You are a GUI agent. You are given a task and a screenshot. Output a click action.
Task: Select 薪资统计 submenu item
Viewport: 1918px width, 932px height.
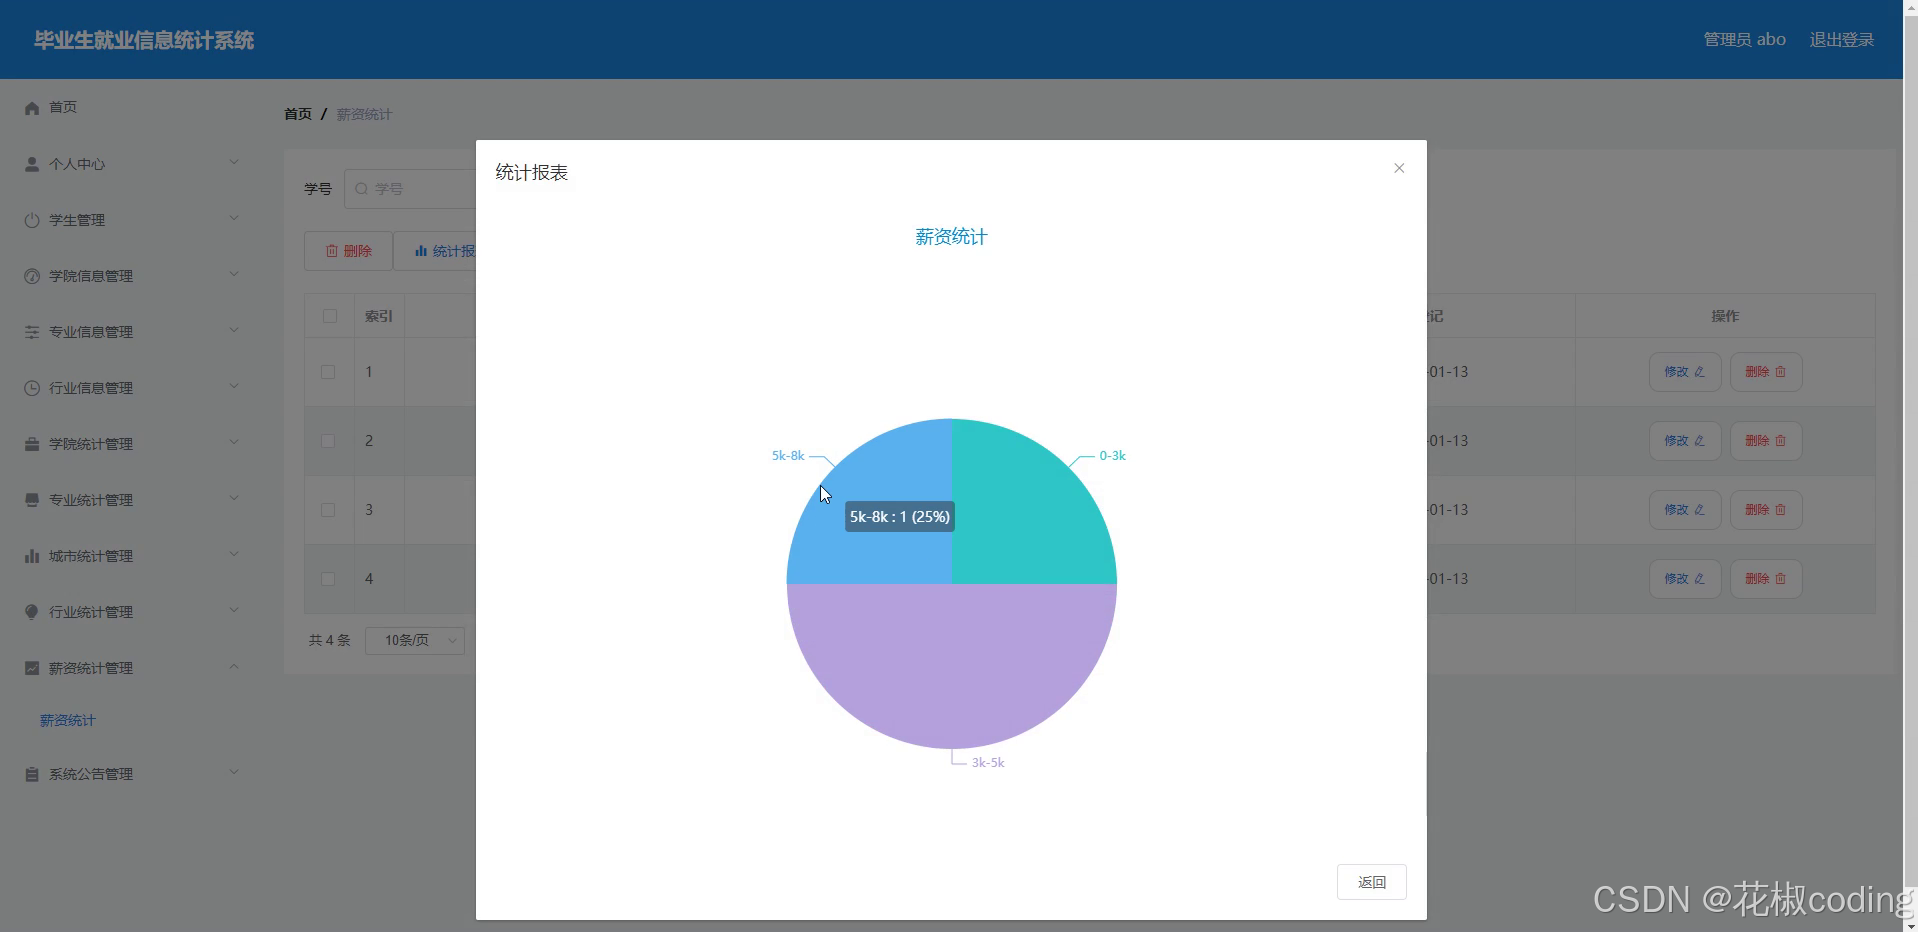click(68, 721)
